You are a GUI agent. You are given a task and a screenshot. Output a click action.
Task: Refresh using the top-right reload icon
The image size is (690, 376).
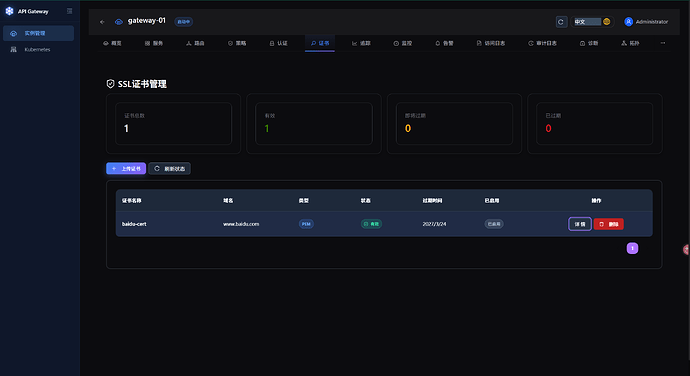pyautogui.click(x=561, y=22)
